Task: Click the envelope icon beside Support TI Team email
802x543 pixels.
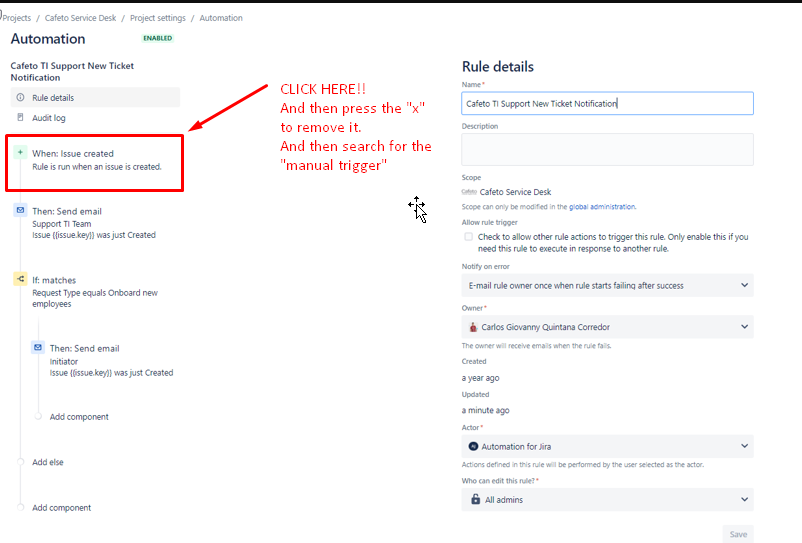Action: click(20, 210)
